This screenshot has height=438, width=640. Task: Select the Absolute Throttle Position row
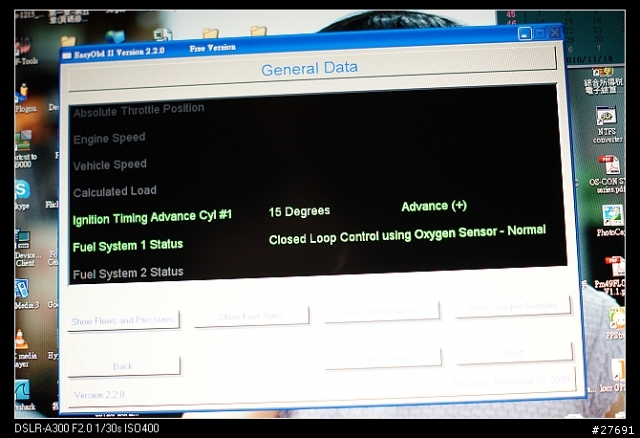139,110
